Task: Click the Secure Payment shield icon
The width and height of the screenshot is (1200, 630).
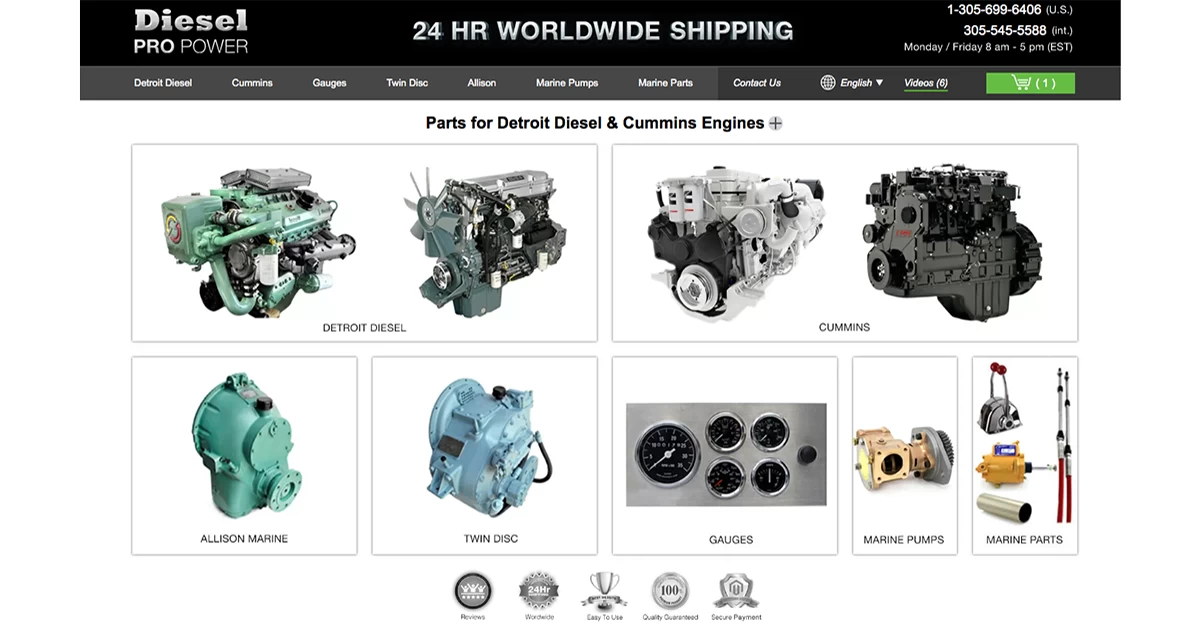Action: pos(736,591)
